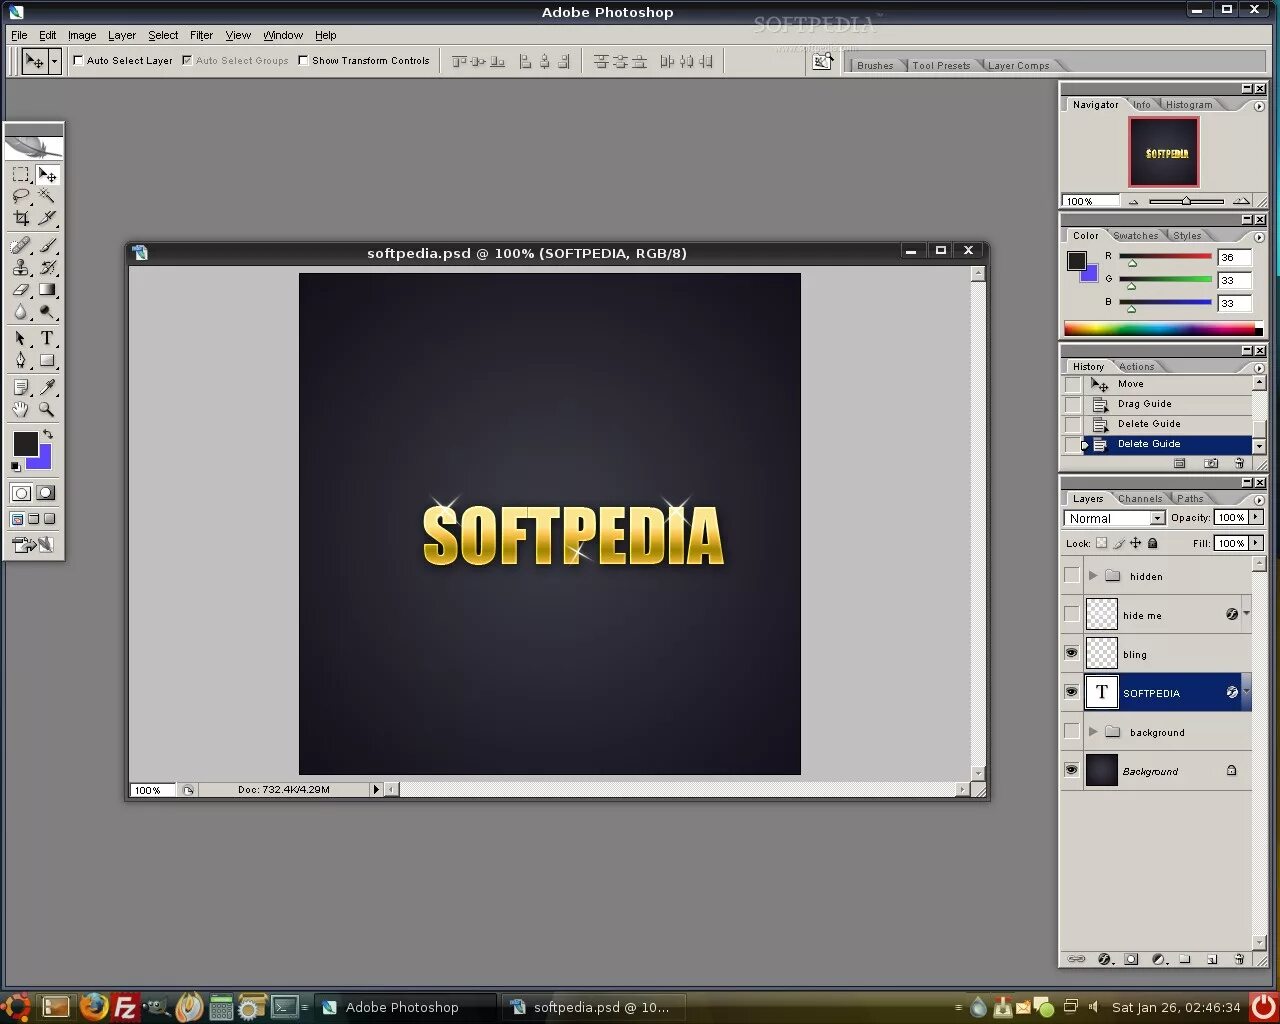This screenshot has height=1024, width=1280.
Task: Show the 'hide me' layer
Action: pyautogui.click(x=1072, y=614)
